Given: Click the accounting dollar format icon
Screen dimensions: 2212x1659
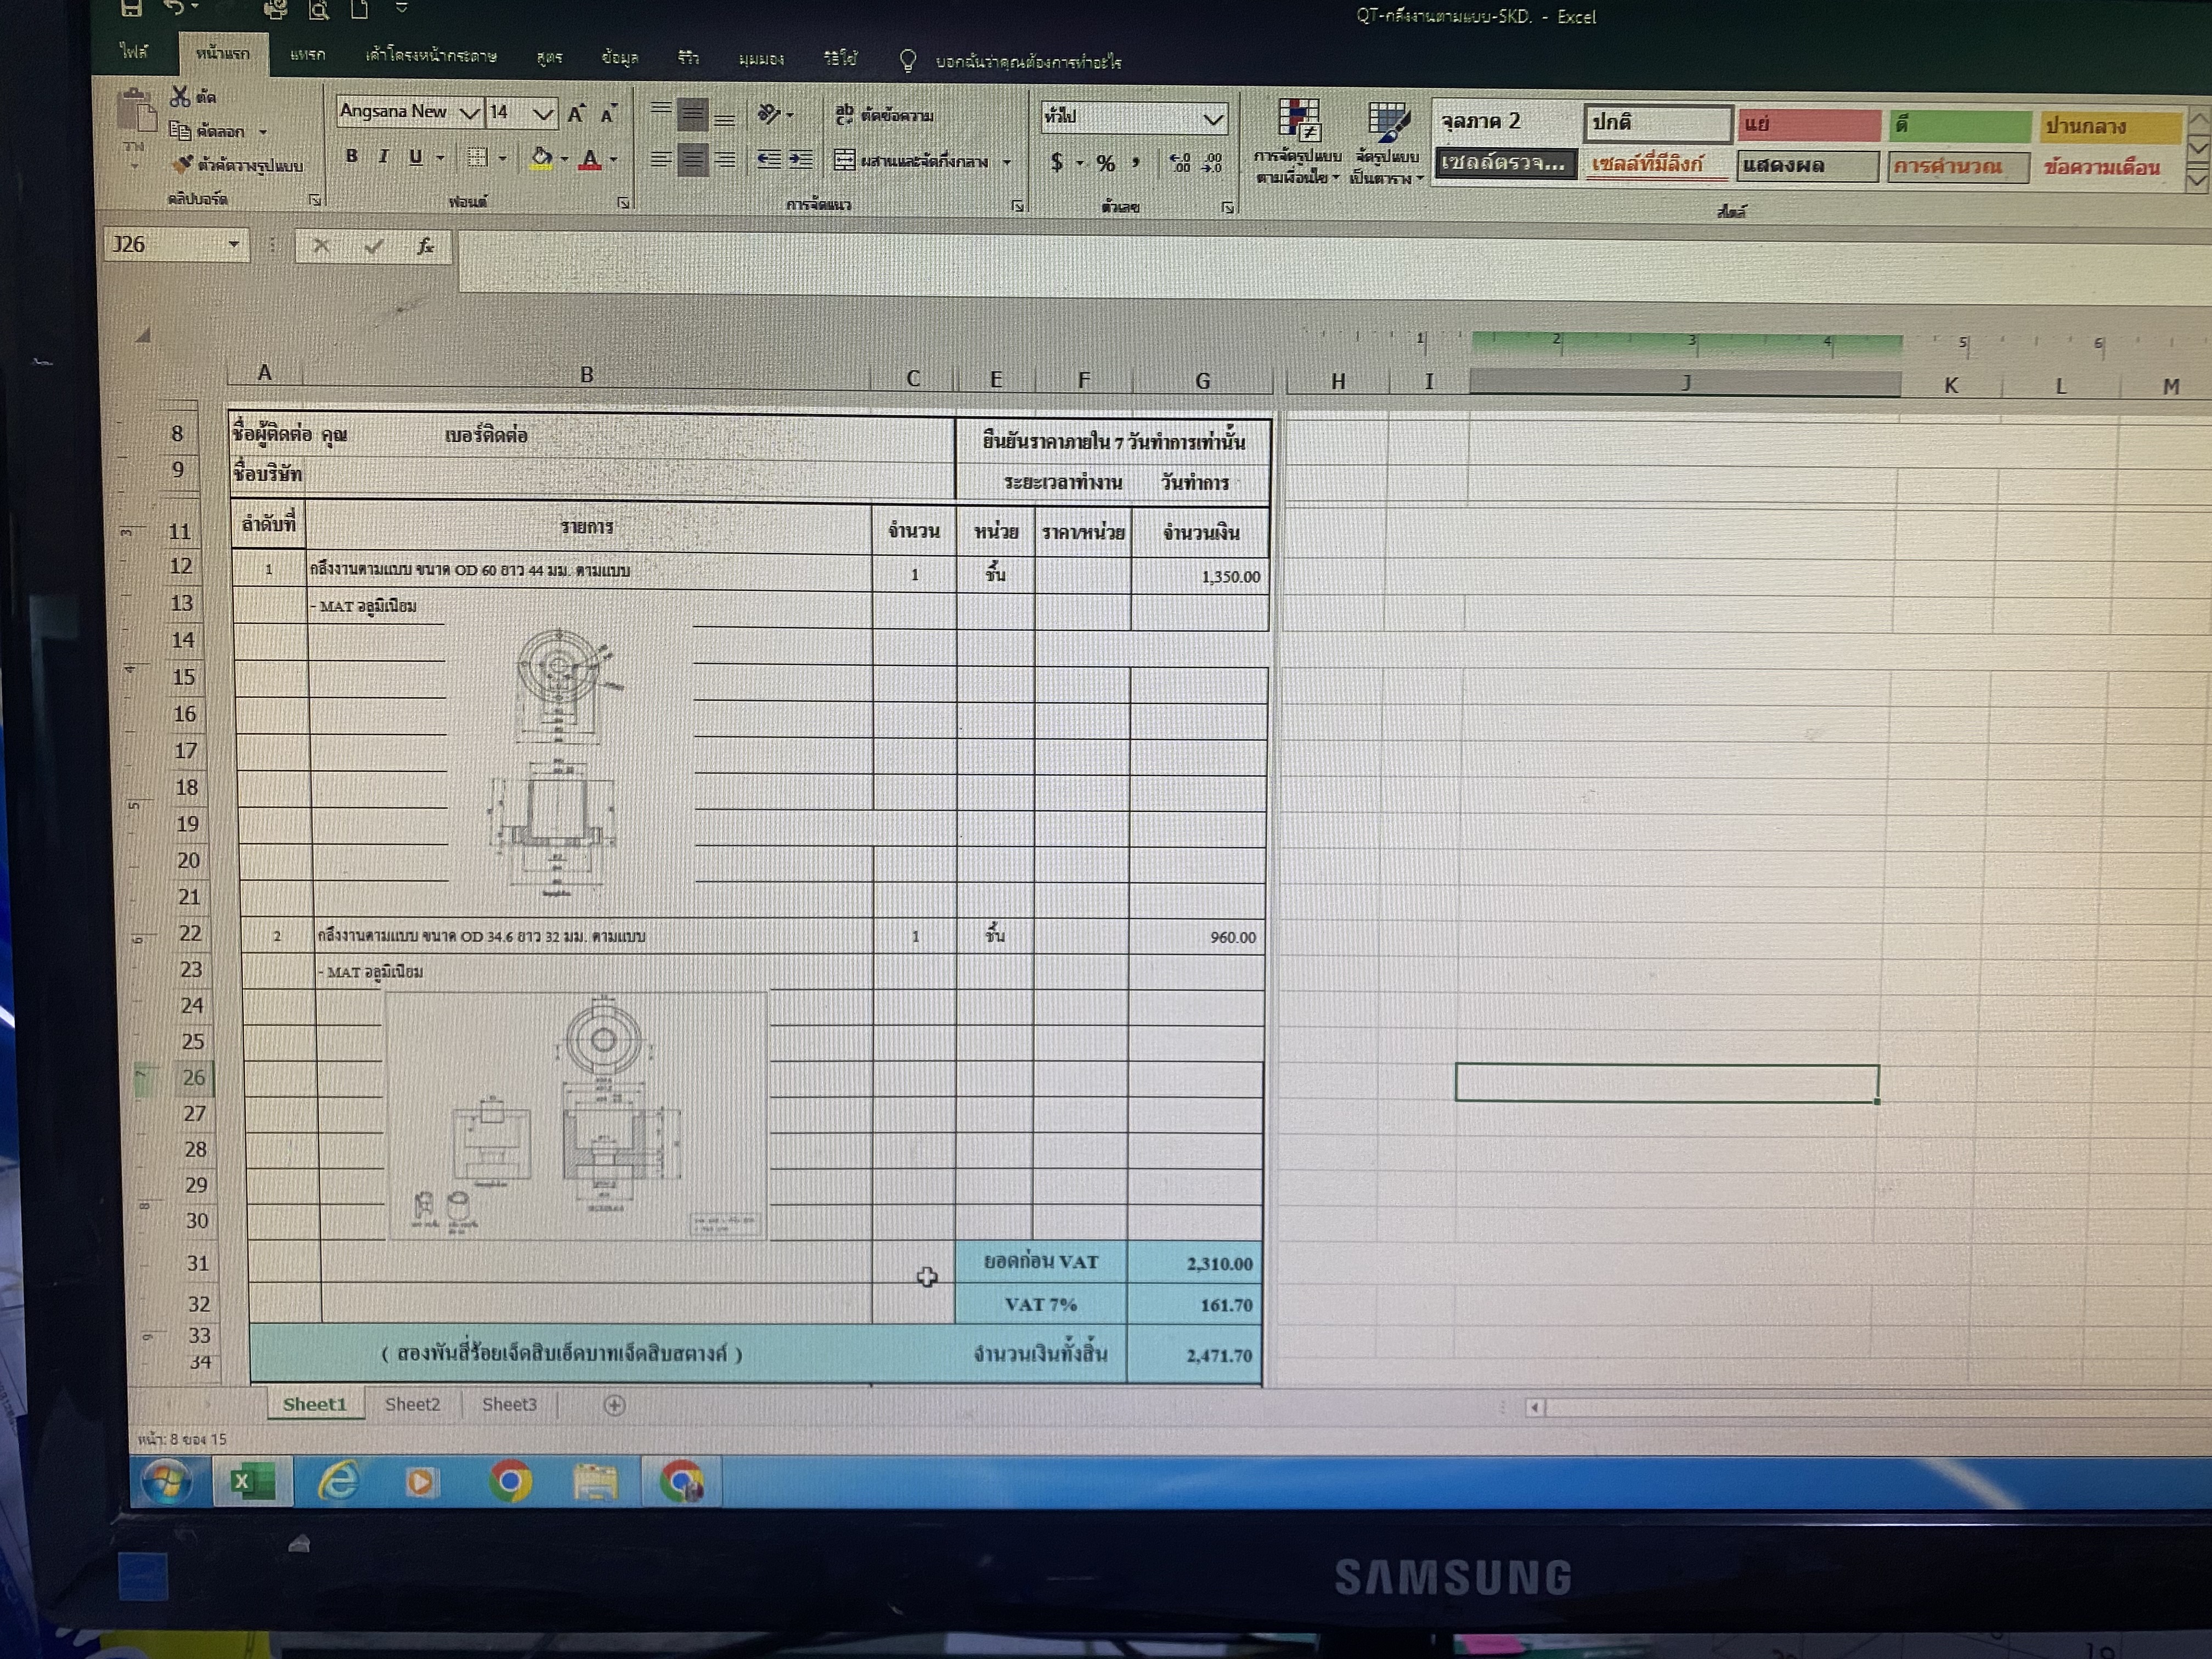Looking at the screenshot, I should [x=1056, y=162].
